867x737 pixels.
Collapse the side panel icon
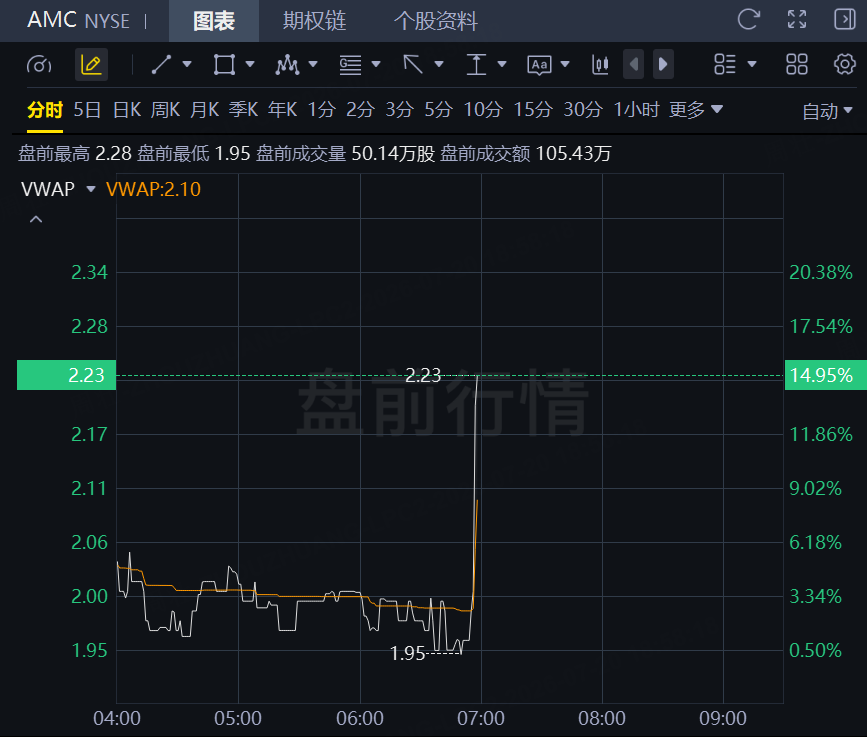[844, 19]
